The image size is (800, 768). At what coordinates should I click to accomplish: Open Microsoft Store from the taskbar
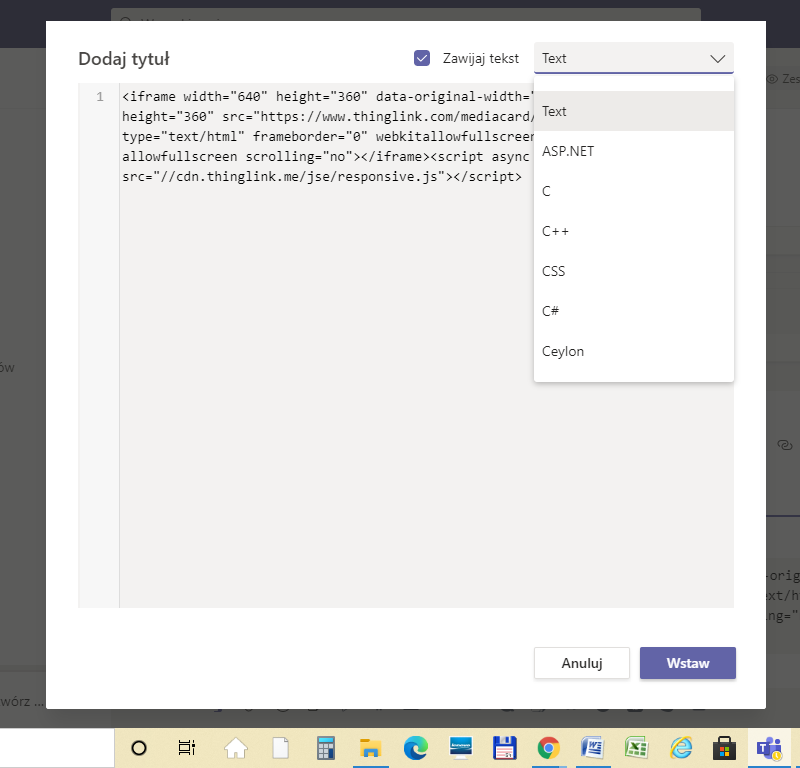724,748
